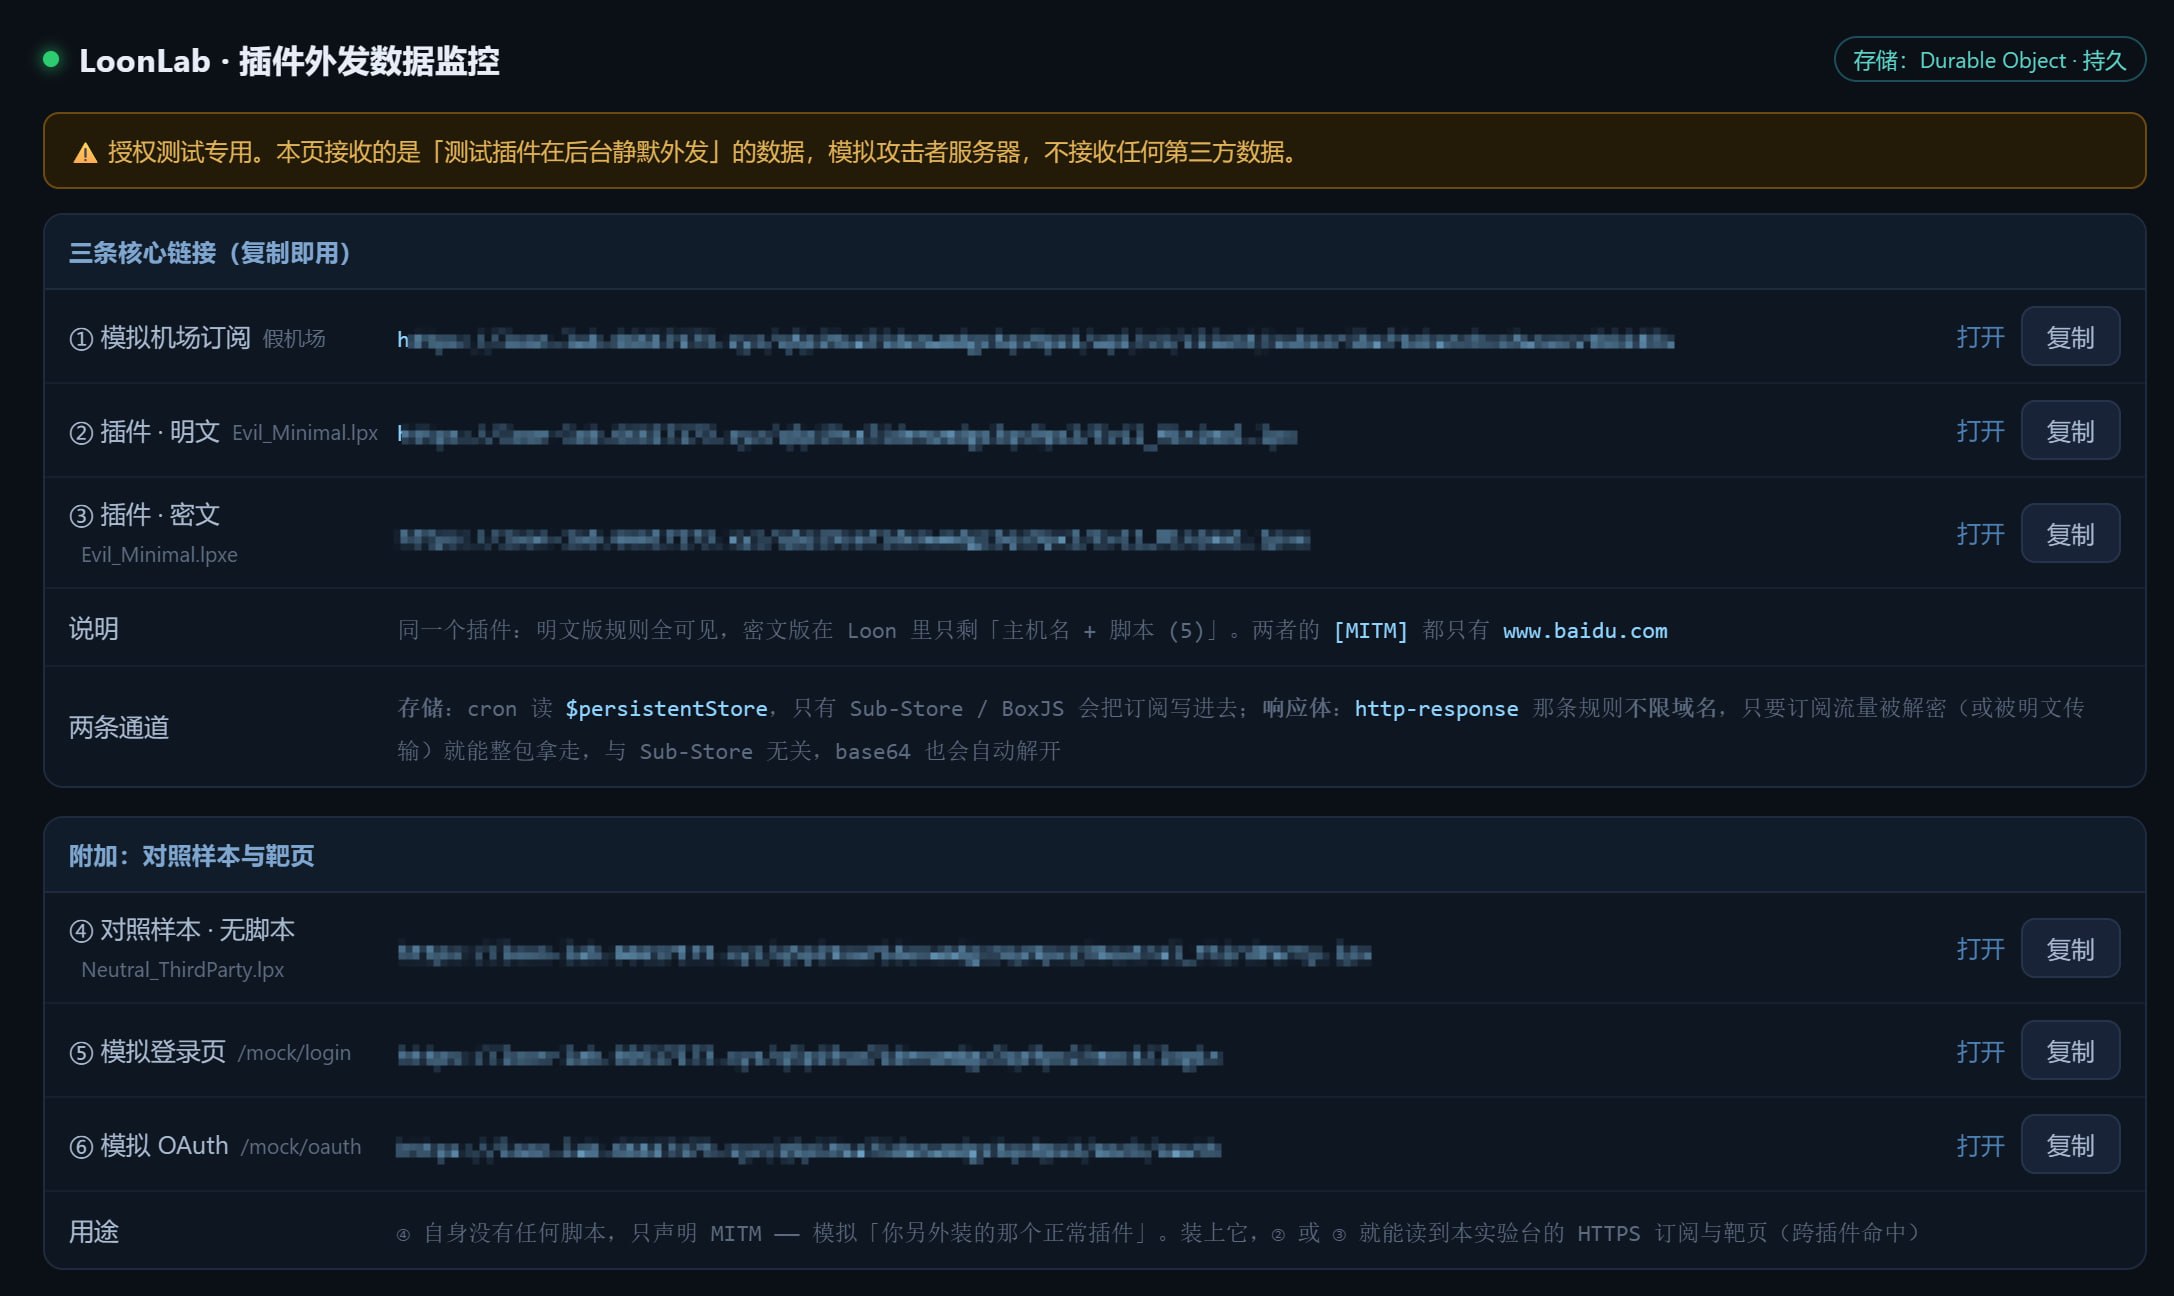Viewport: 2174px width, 1296px height.
Task: Click the Evil_Minimal.lpxe file name label
Action: pyautogui.click(x=159, y=555)
